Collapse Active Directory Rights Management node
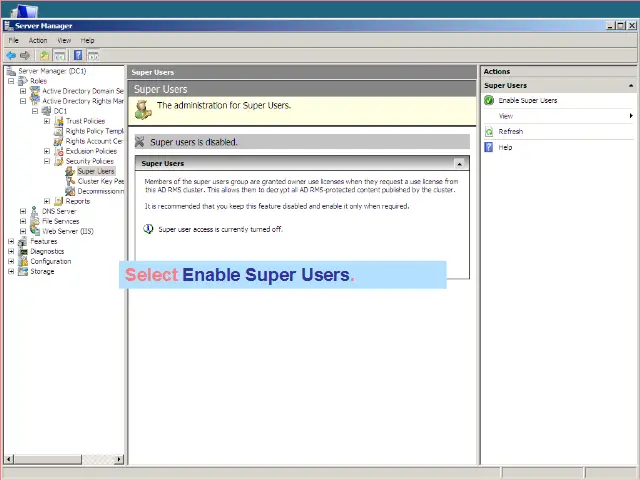640x480 pixels. click(x=23, y=101)
